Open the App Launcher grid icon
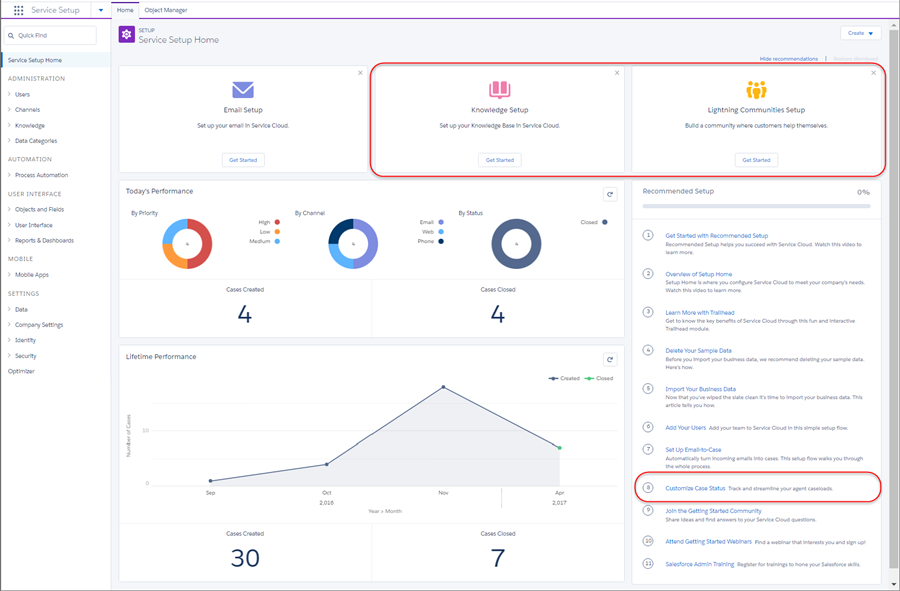Image resolution: width=900 pixels, height=591 pixels. [x=18, y=10]
